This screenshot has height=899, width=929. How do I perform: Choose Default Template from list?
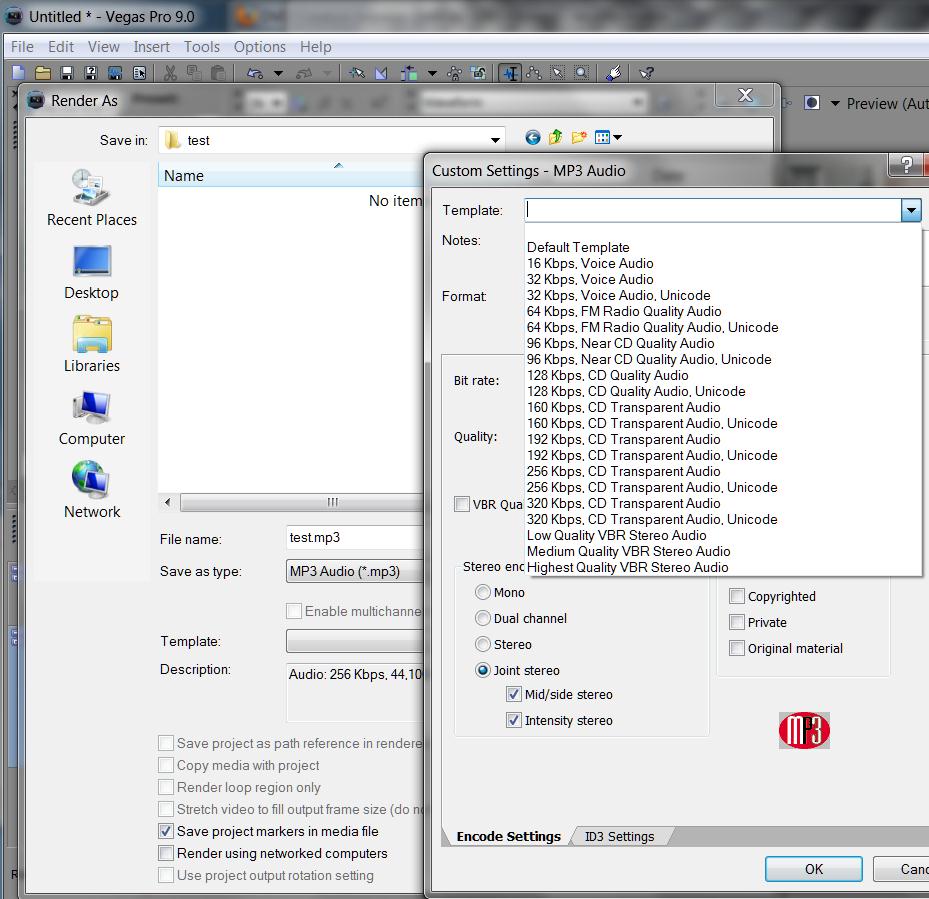(x=578, y=248)
